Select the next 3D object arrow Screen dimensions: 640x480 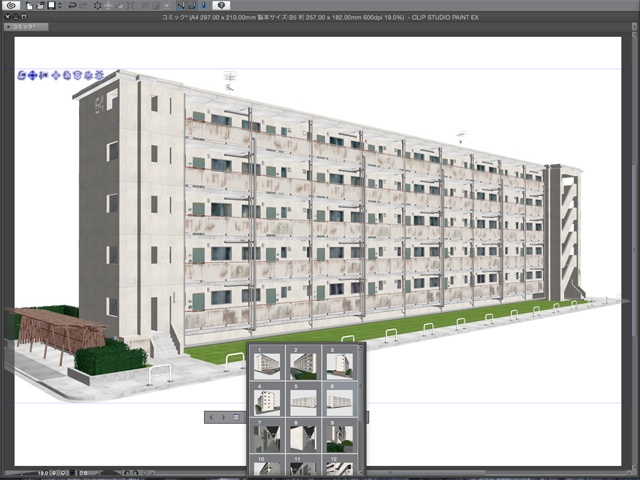coord(223,417)
